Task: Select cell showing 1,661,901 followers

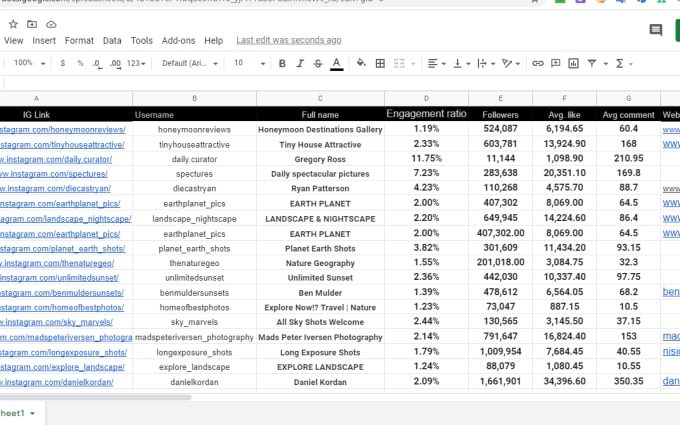Action: pyautogui.click(x=500, y=381)
